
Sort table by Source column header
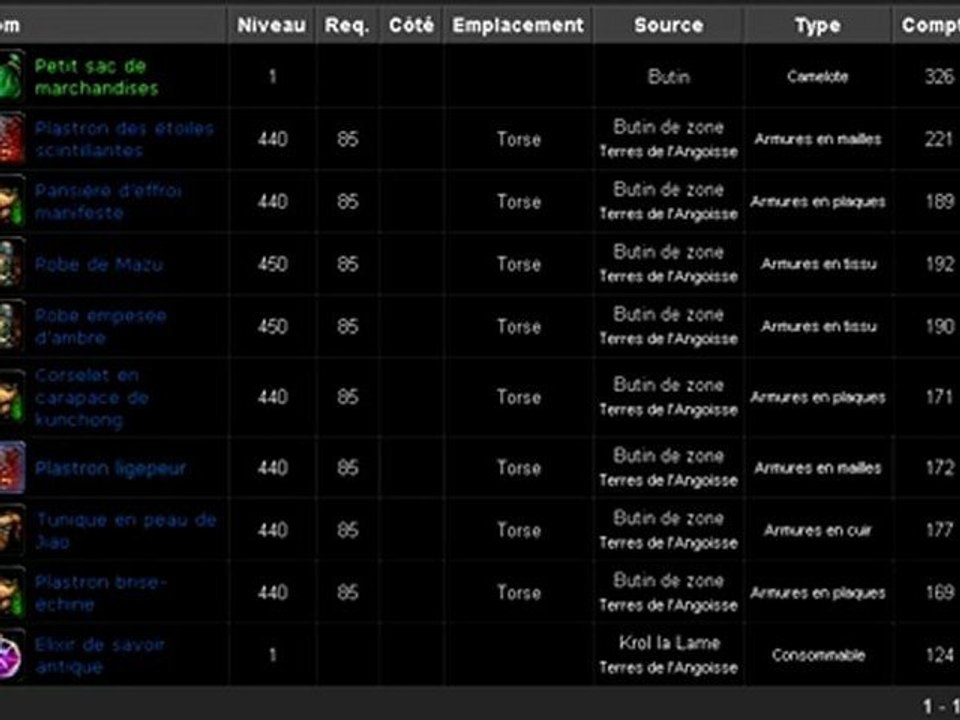pyautogui.click(x=669, y=25)
